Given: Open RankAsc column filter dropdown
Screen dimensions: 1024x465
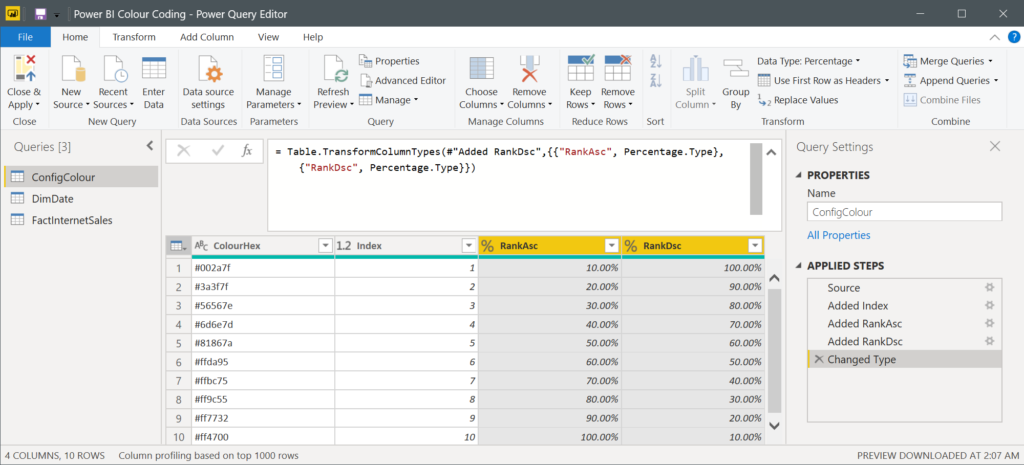Looking at the screenshot, I should pos(612,246).
